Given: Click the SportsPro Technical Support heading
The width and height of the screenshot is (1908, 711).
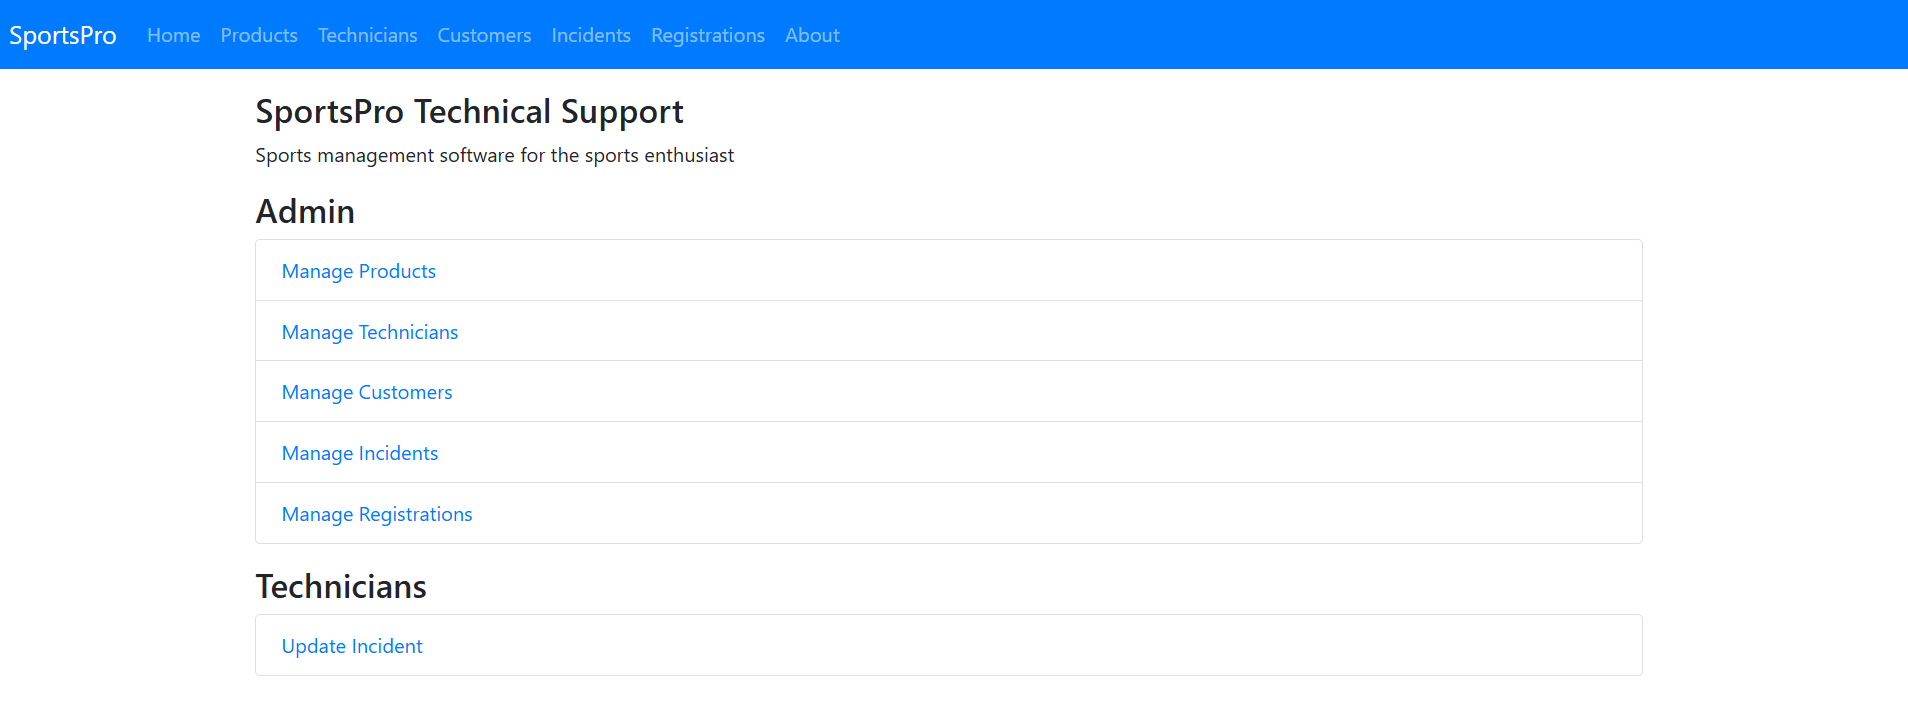Looking at the screenshot, I should point(469,112).
